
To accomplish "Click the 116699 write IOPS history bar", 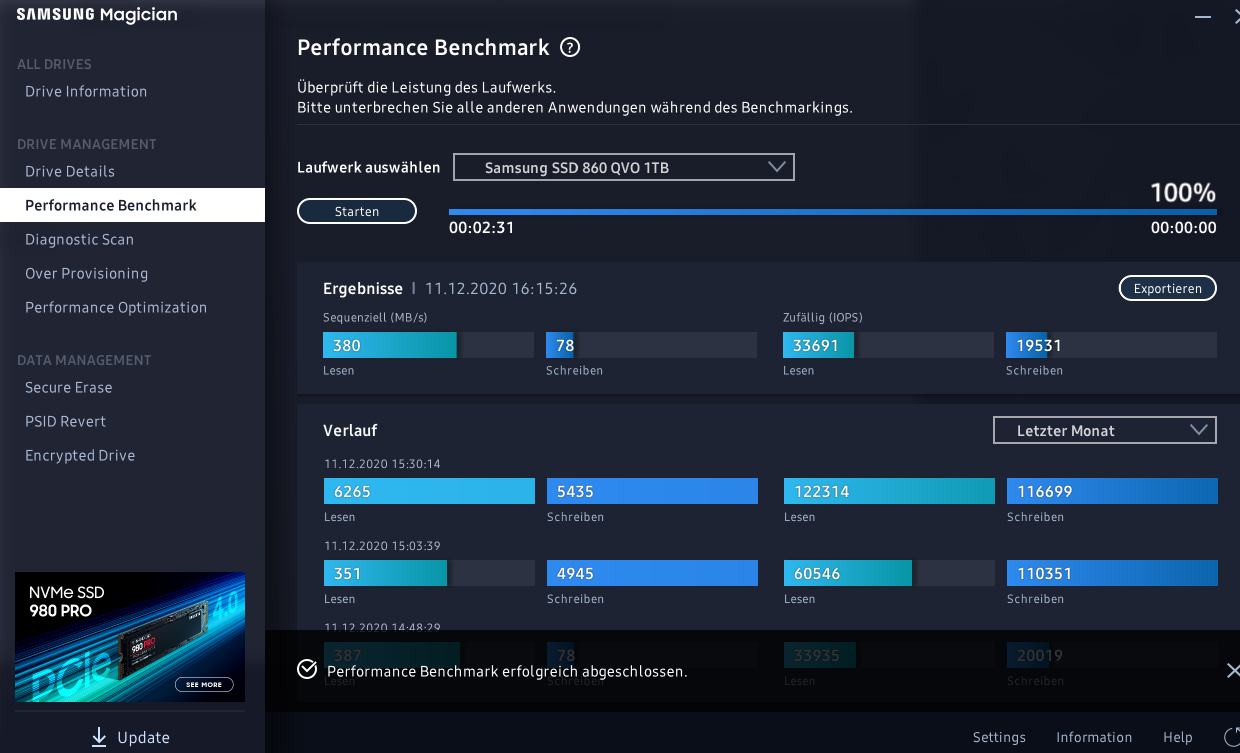I will pos(1112,491).
